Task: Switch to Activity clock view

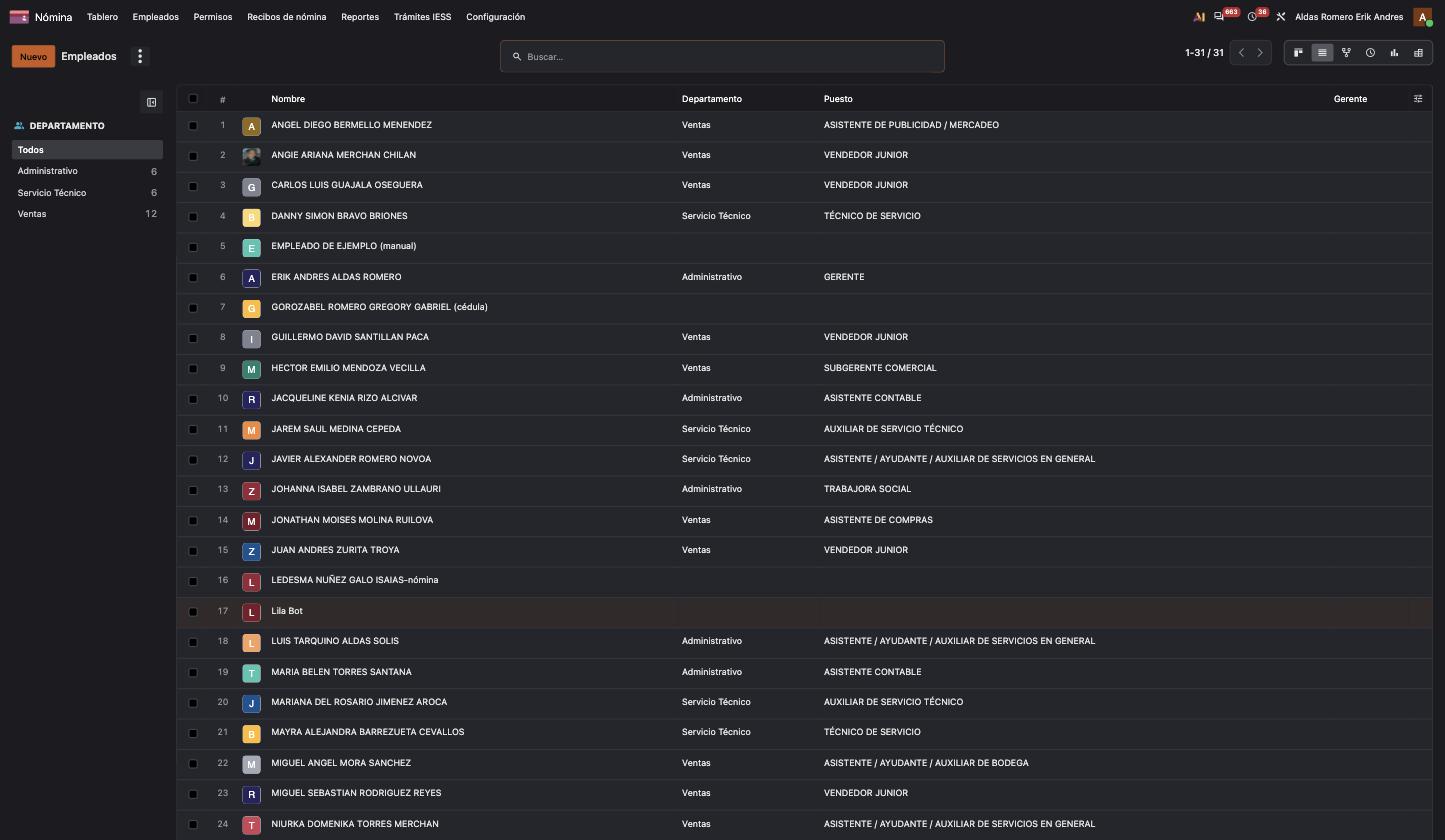Action: (x=1370, y=53)
